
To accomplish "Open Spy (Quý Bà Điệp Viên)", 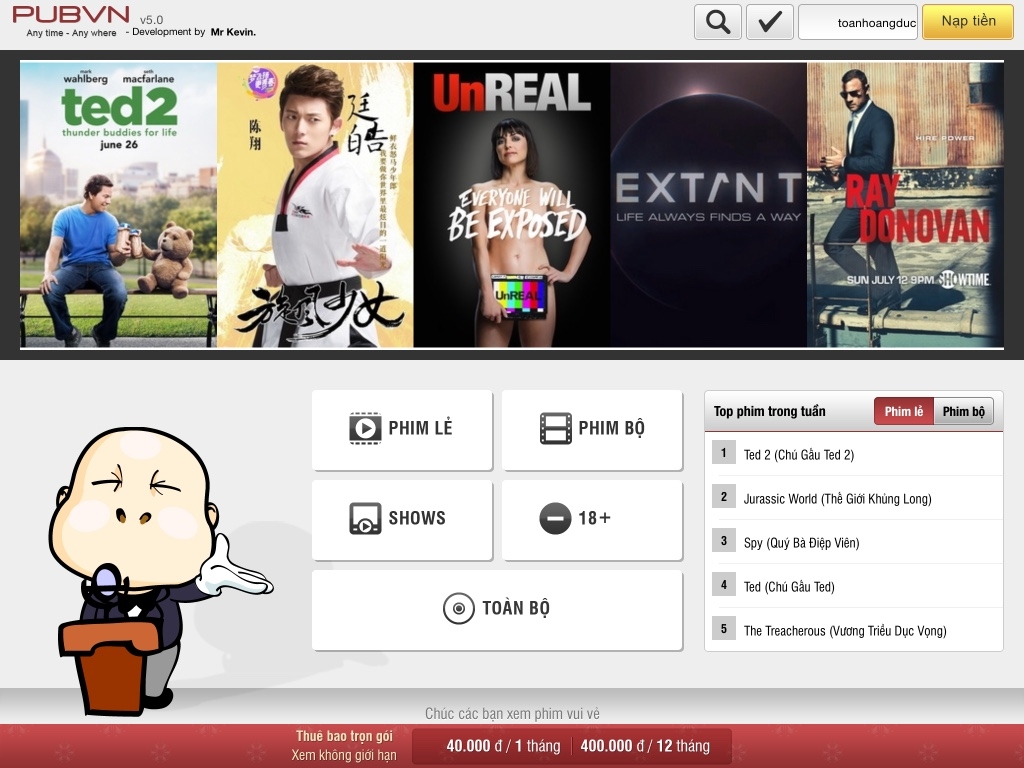I will point(801,543).
